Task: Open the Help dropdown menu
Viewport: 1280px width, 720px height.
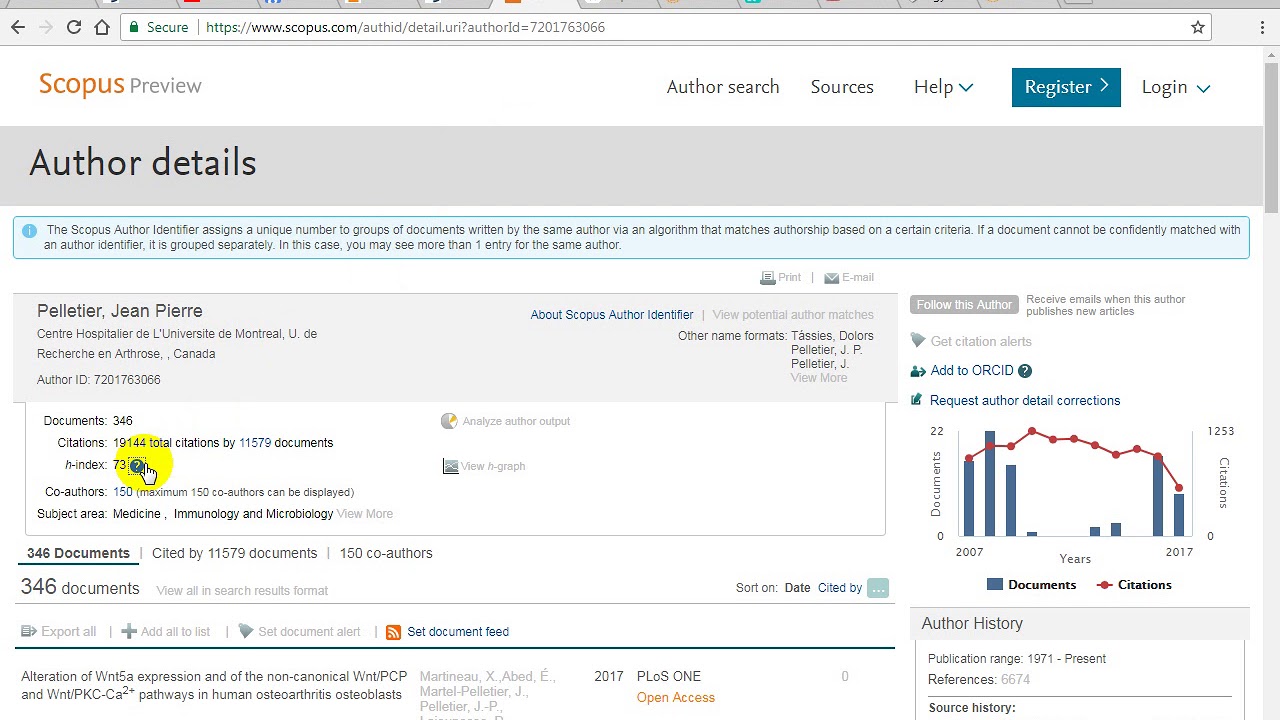Action: tap(942, 87)
